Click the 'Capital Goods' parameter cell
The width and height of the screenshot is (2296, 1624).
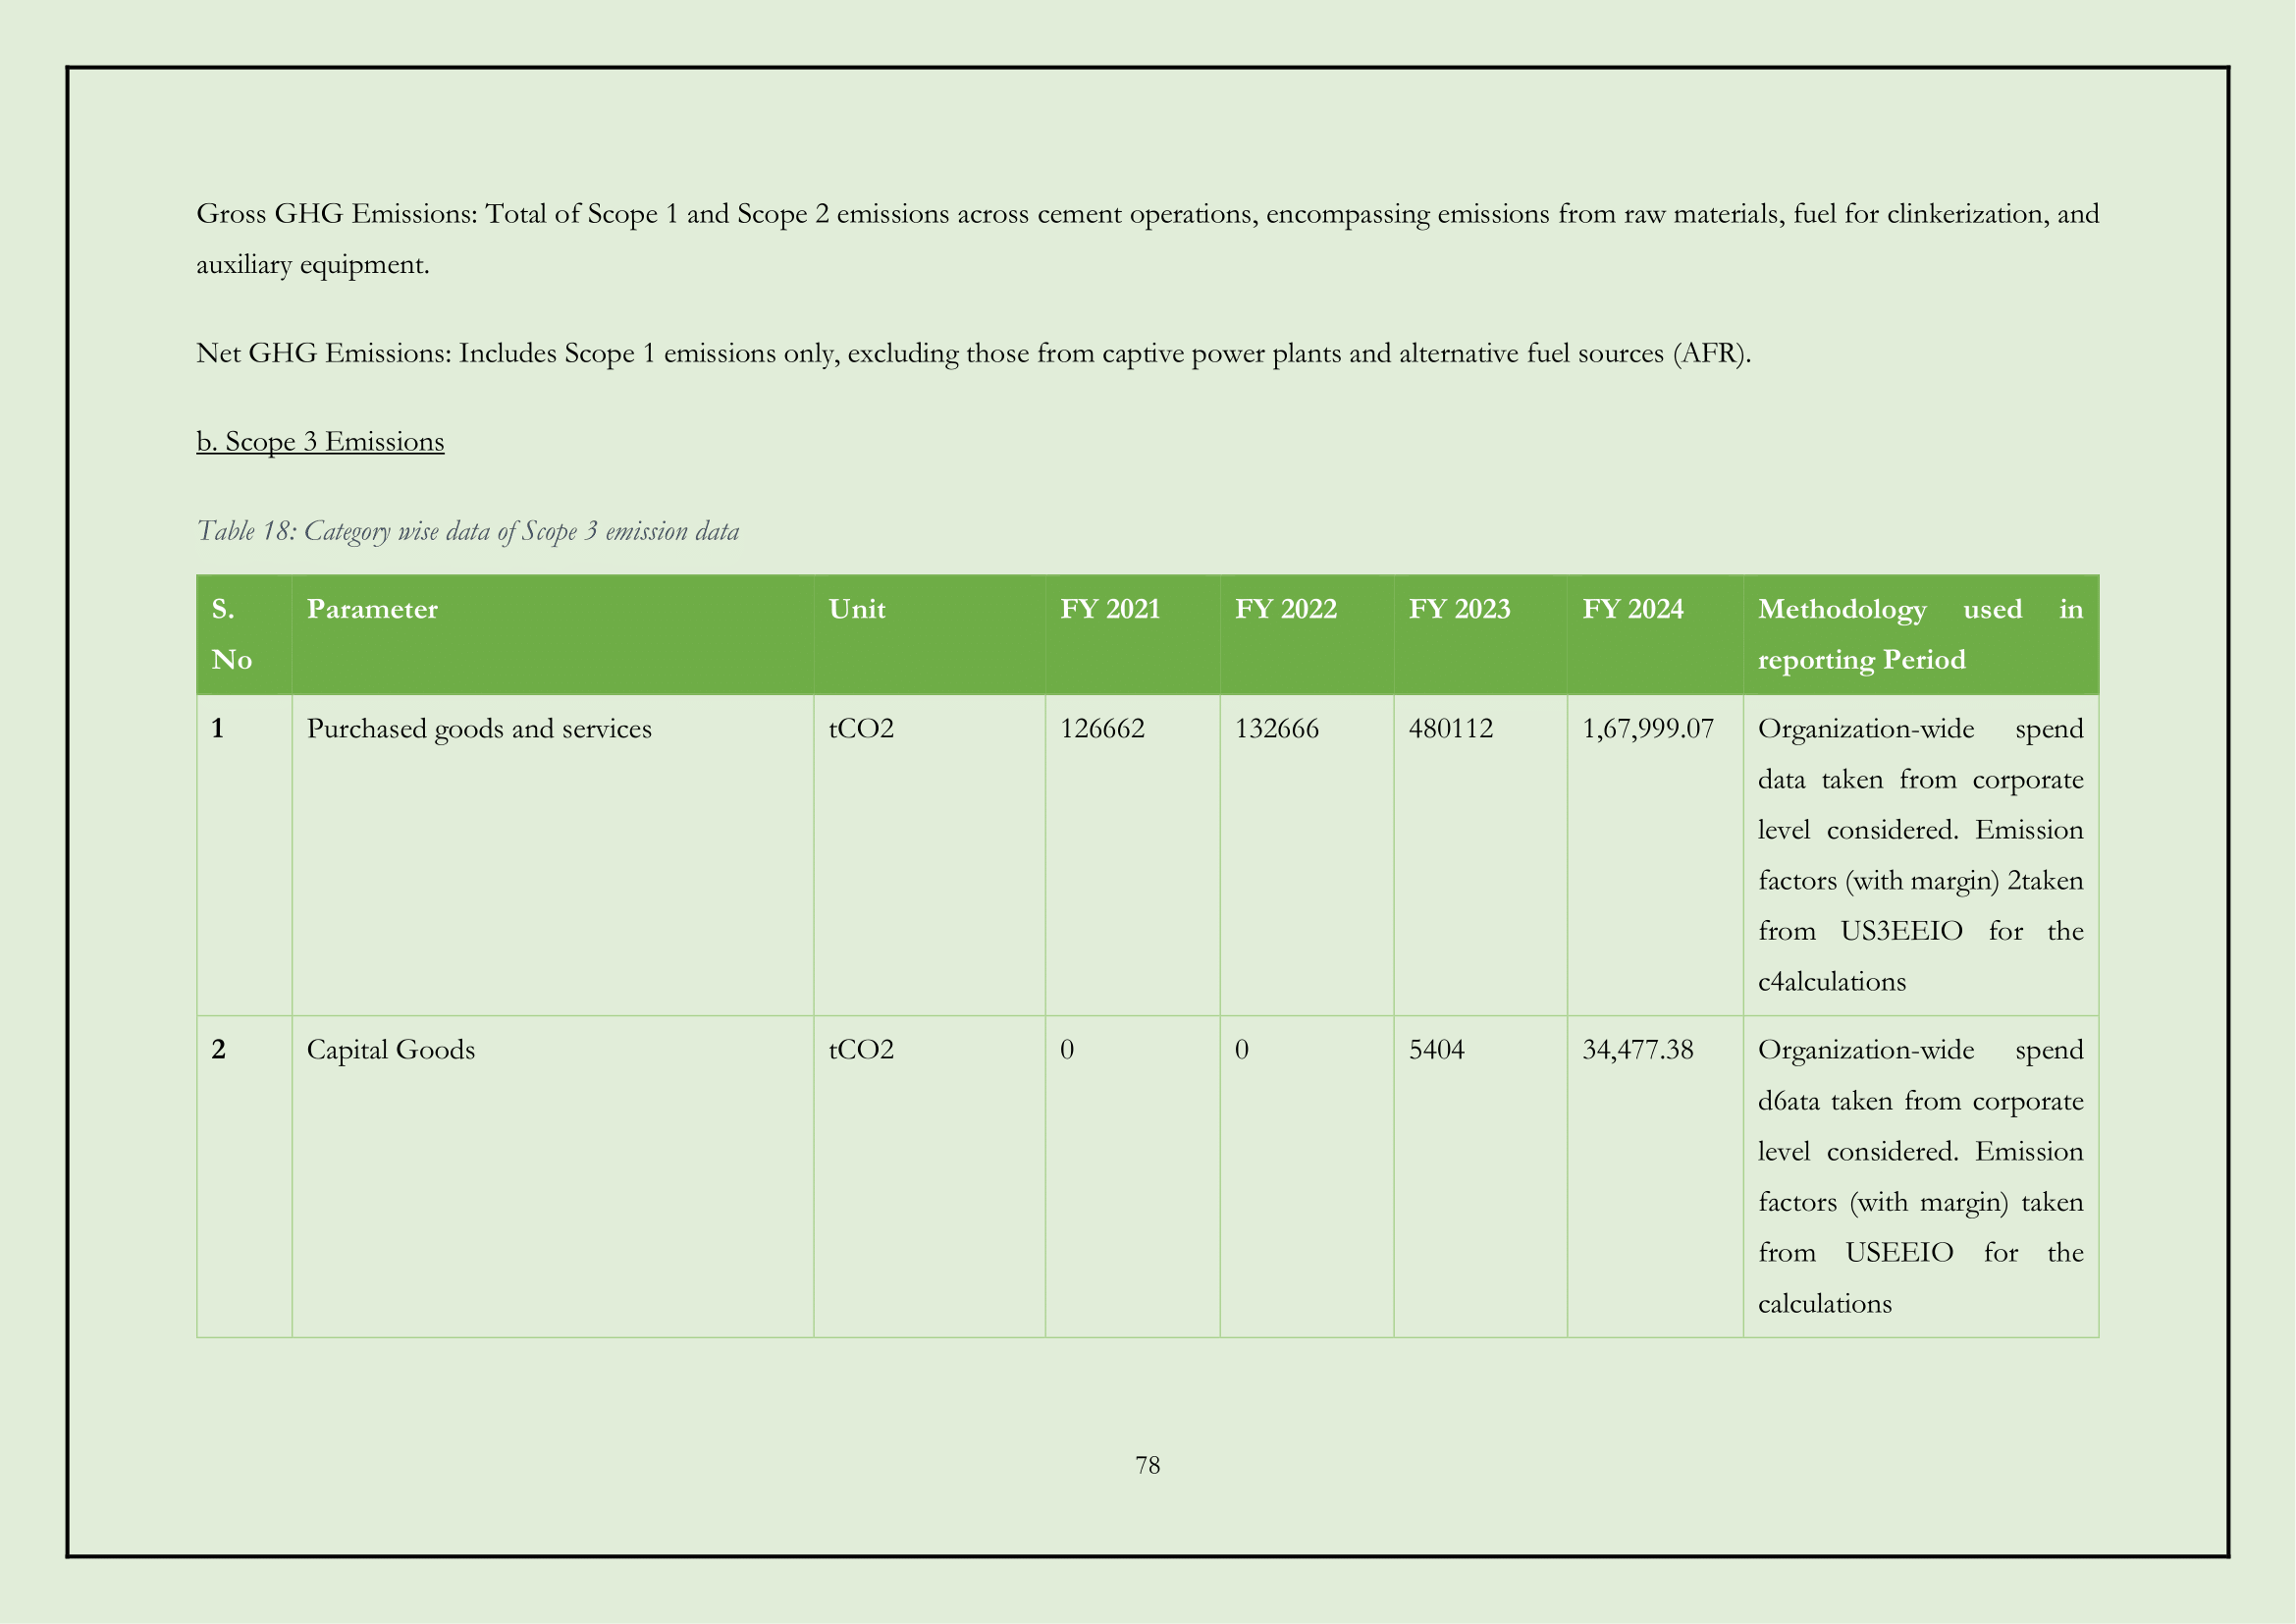[x=391, y=1050]
